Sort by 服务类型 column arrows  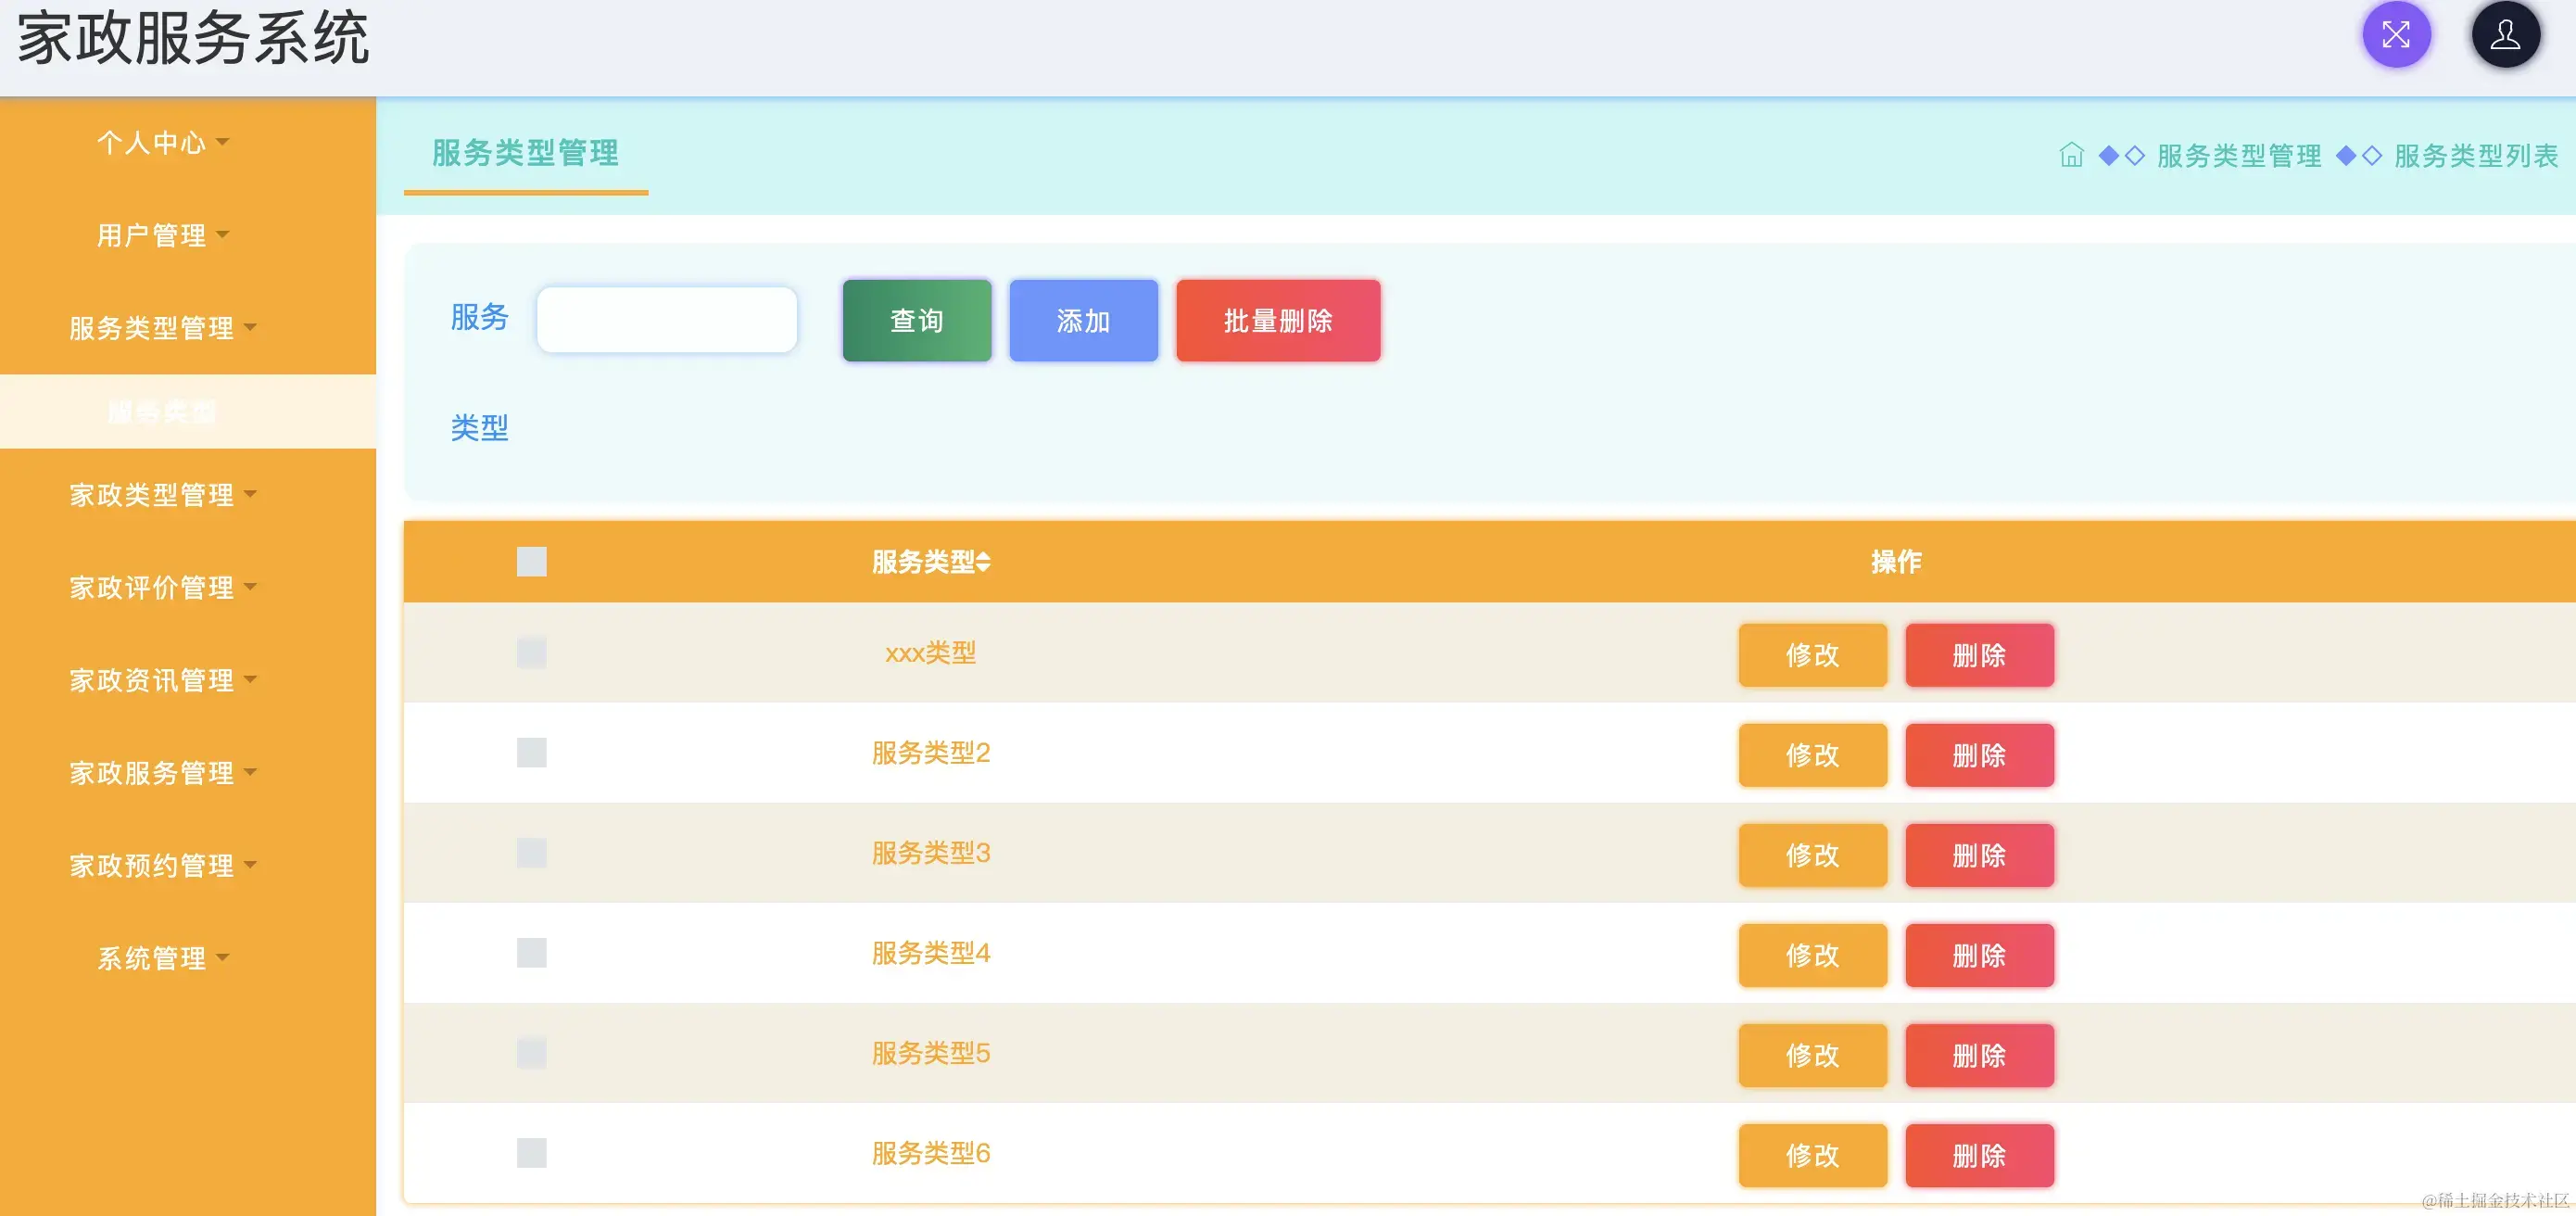pos(984,562)
